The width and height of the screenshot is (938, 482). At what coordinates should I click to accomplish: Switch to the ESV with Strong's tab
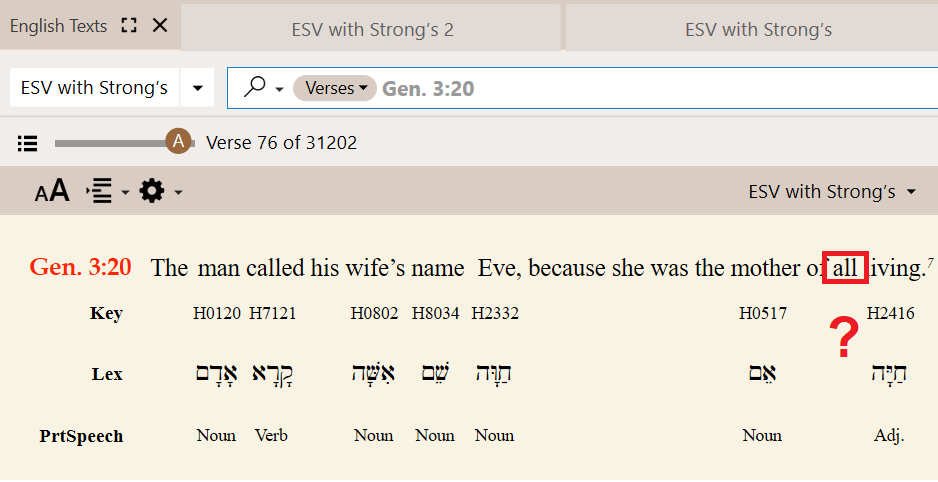tap(757, 29)
